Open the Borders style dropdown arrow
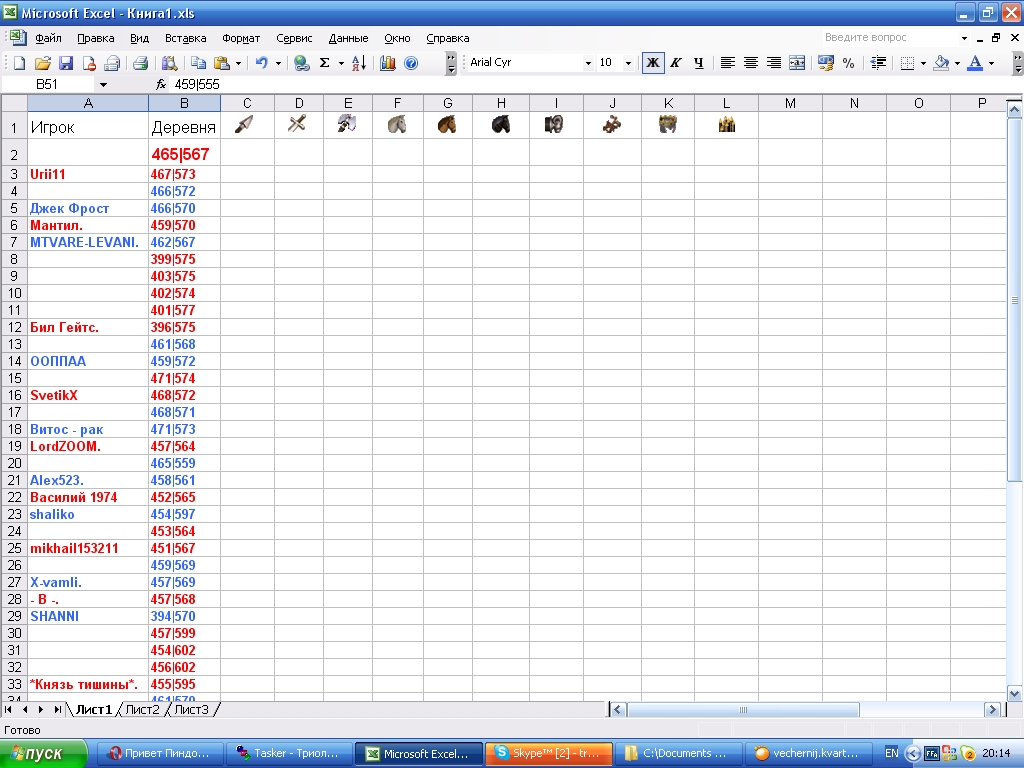Viewport: 1024px width, 768px height. click(x=923, y=63)
